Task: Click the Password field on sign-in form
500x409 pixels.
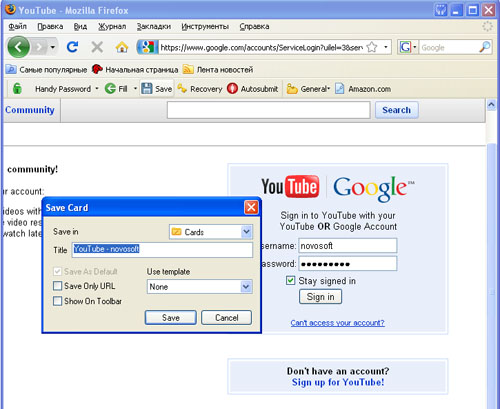Action: click(348, 264)
